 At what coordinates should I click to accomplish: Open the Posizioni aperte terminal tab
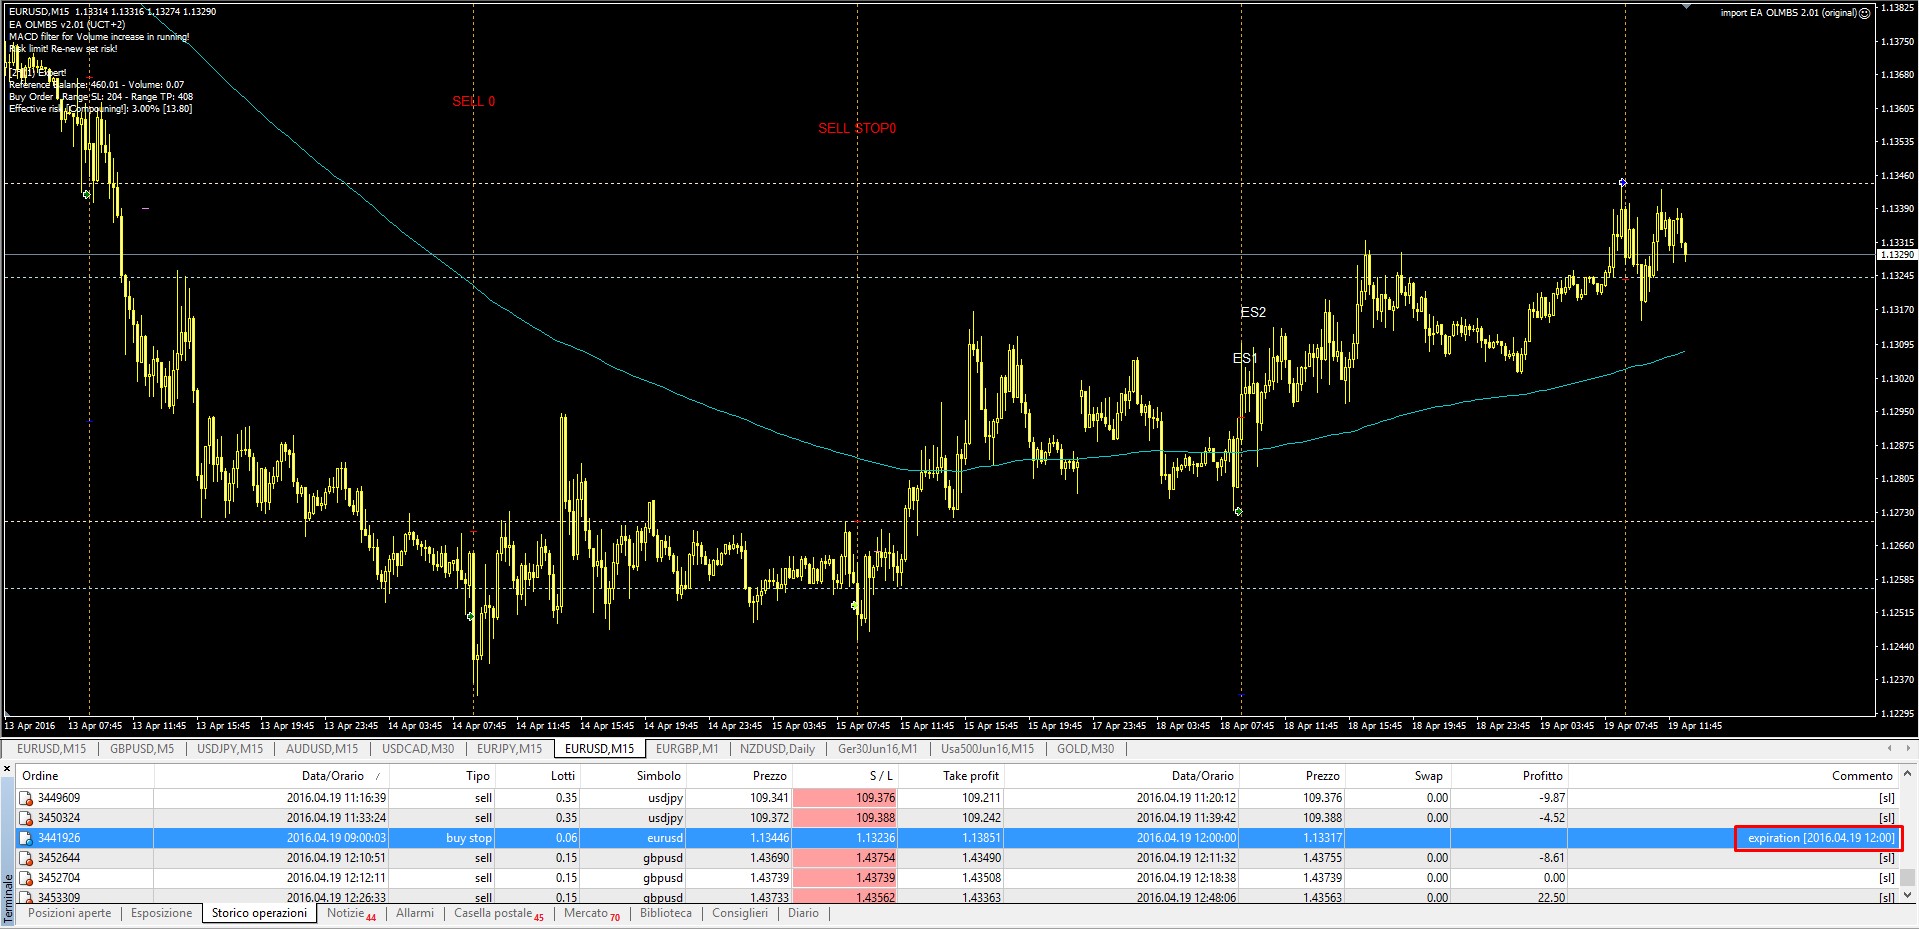click(70, 913)
